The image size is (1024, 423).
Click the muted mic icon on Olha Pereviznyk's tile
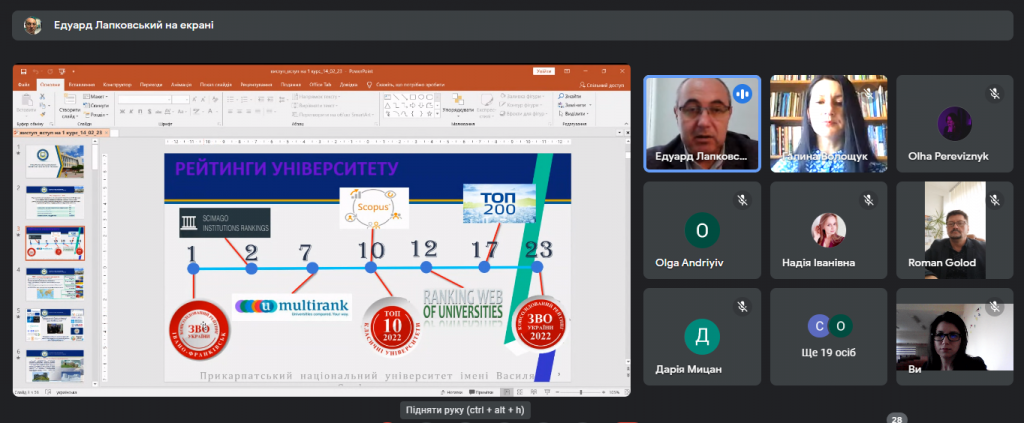pos(994,93)
